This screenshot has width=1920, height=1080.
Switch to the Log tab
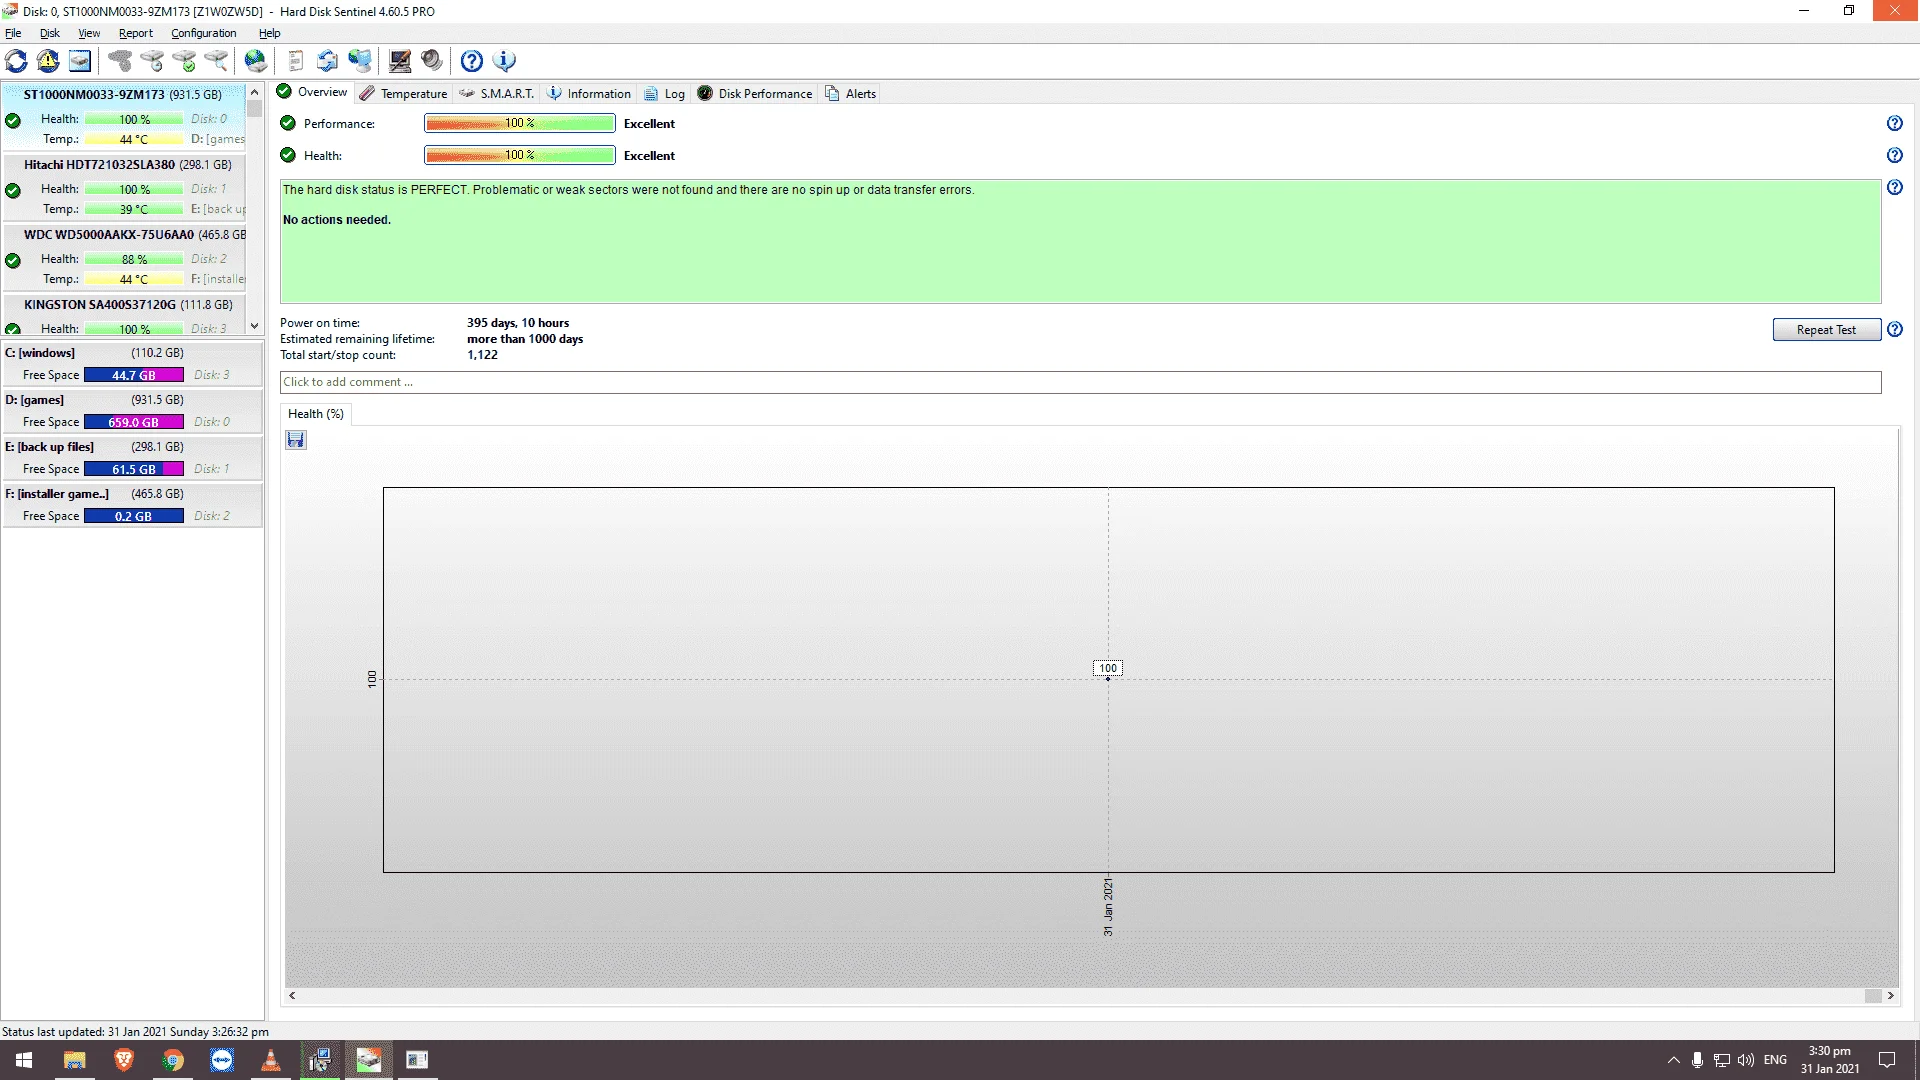pos(665,93)
